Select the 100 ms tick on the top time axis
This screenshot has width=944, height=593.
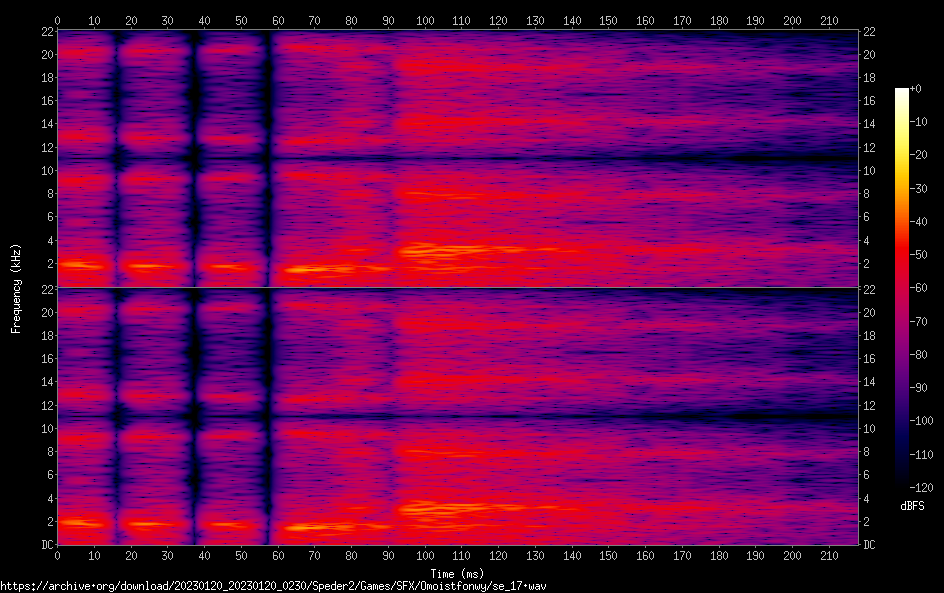[425, 20]
